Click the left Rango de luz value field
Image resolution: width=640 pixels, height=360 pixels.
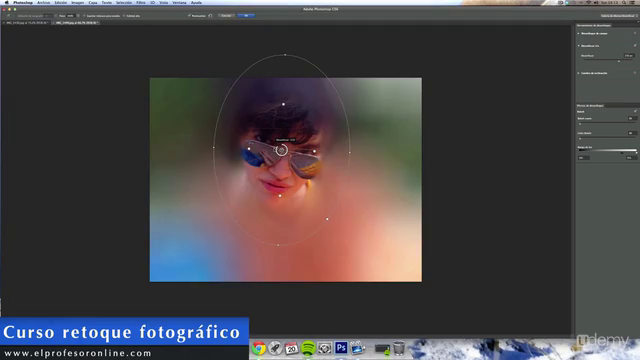click(x=583, y=158)
